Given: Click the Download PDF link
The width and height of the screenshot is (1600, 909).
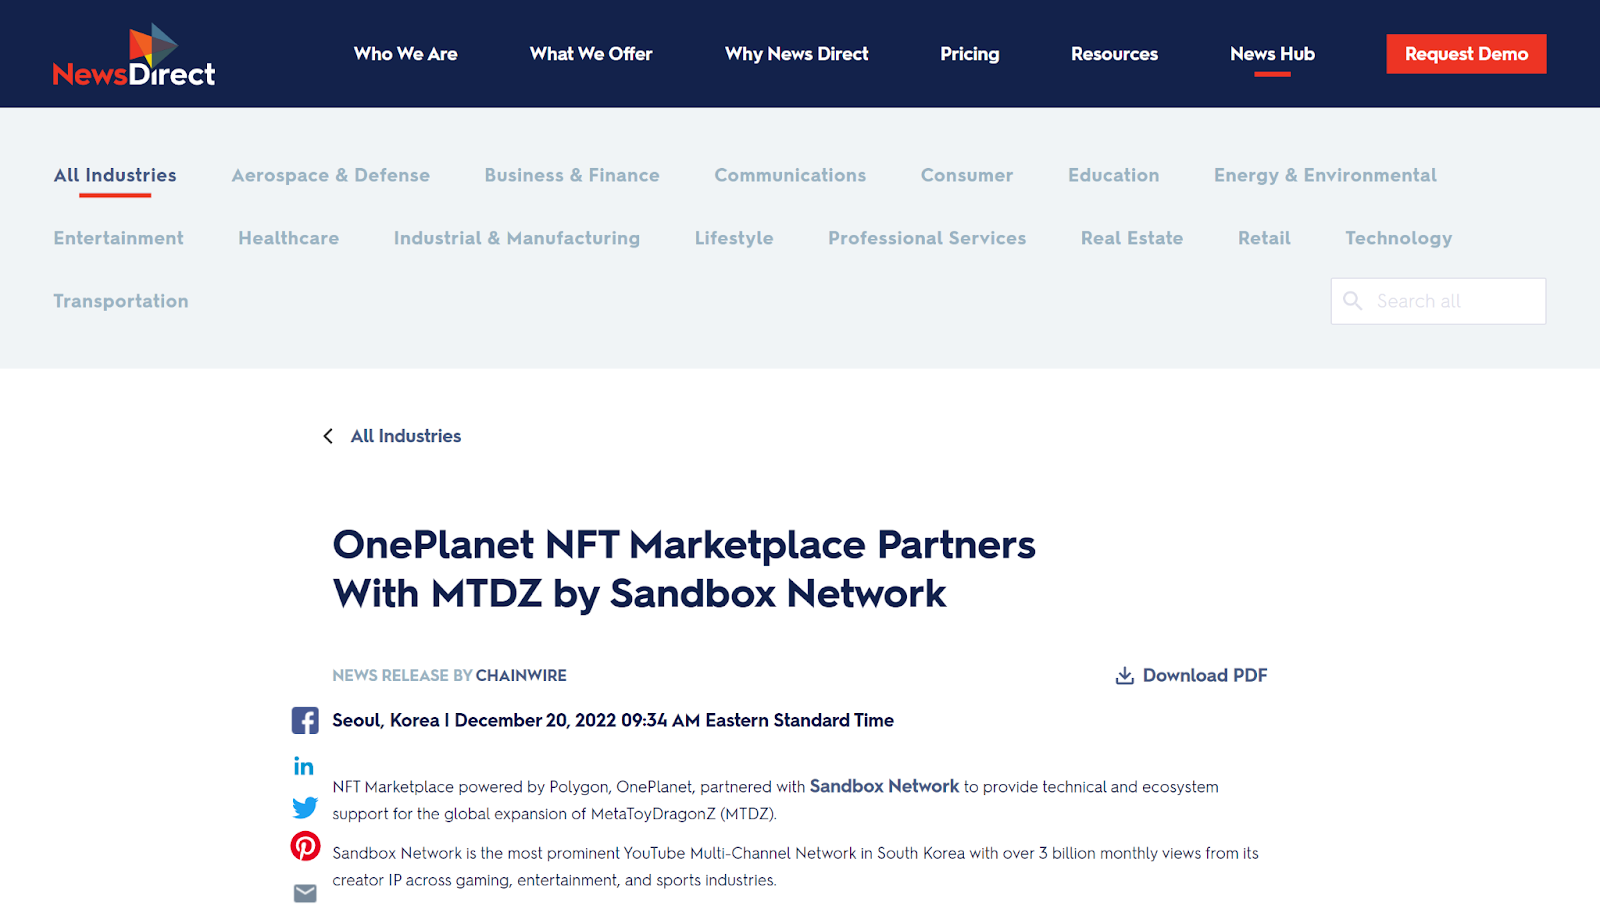Looking at the screenshot, I should (1205, 676).
